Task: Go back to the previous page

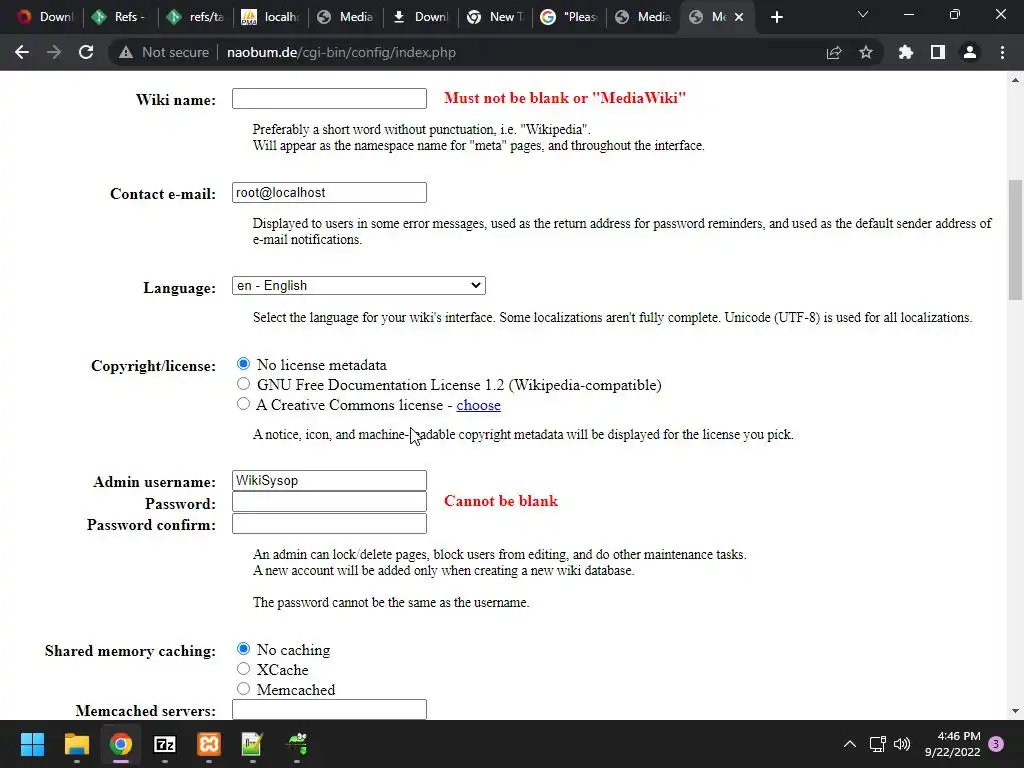Action: 22,52
